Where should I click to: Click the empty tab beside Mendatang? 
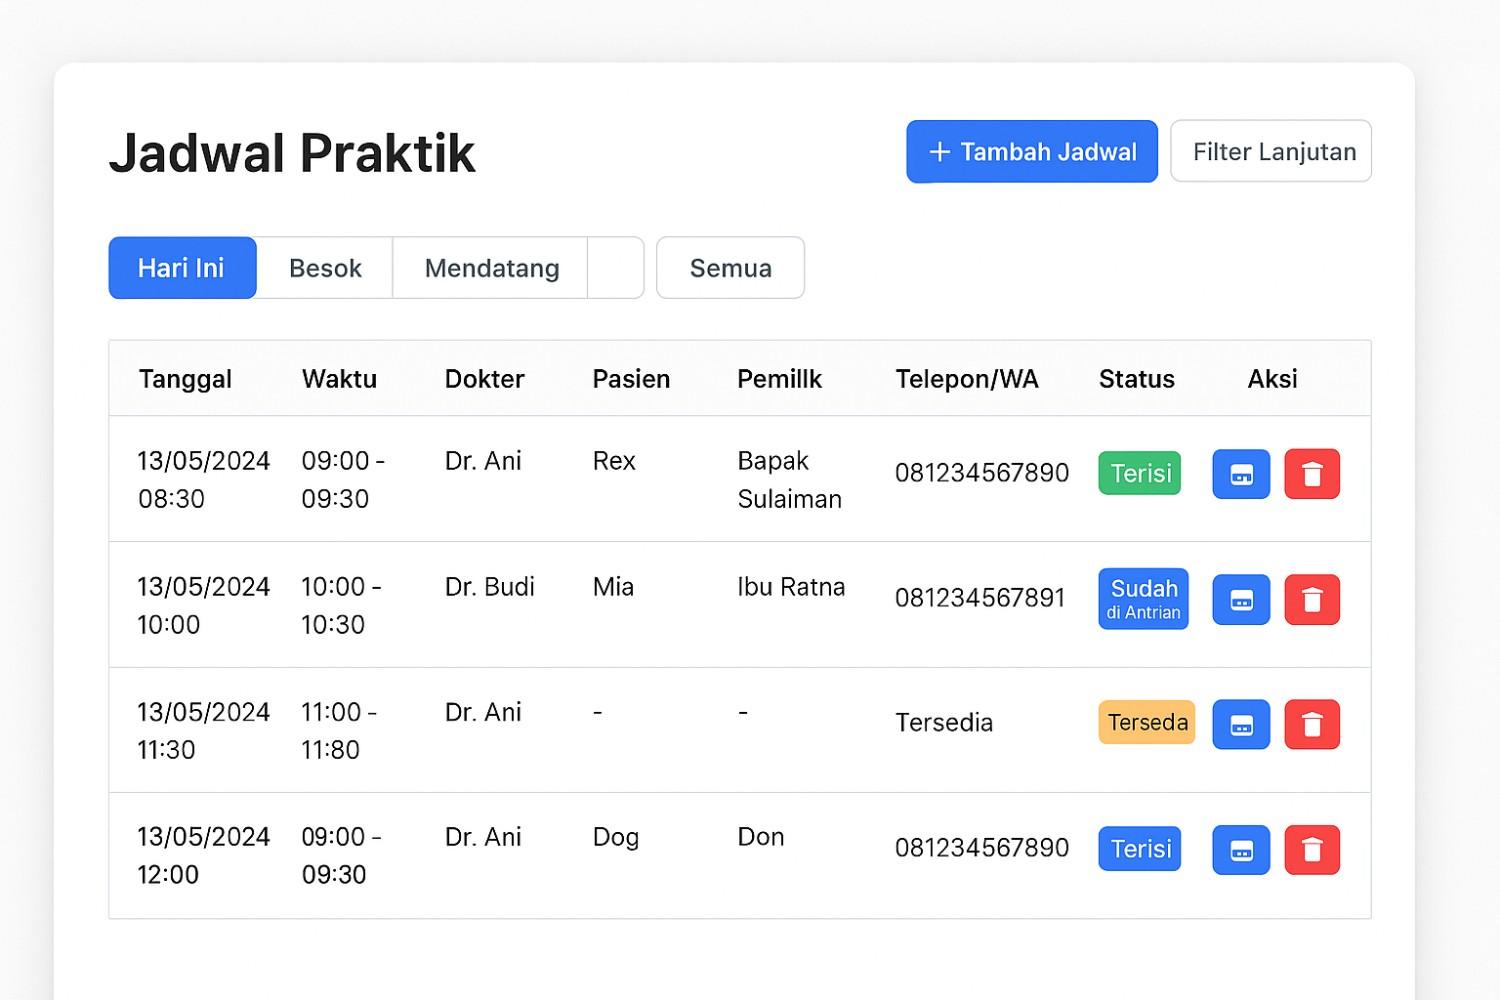click(615, 267)
